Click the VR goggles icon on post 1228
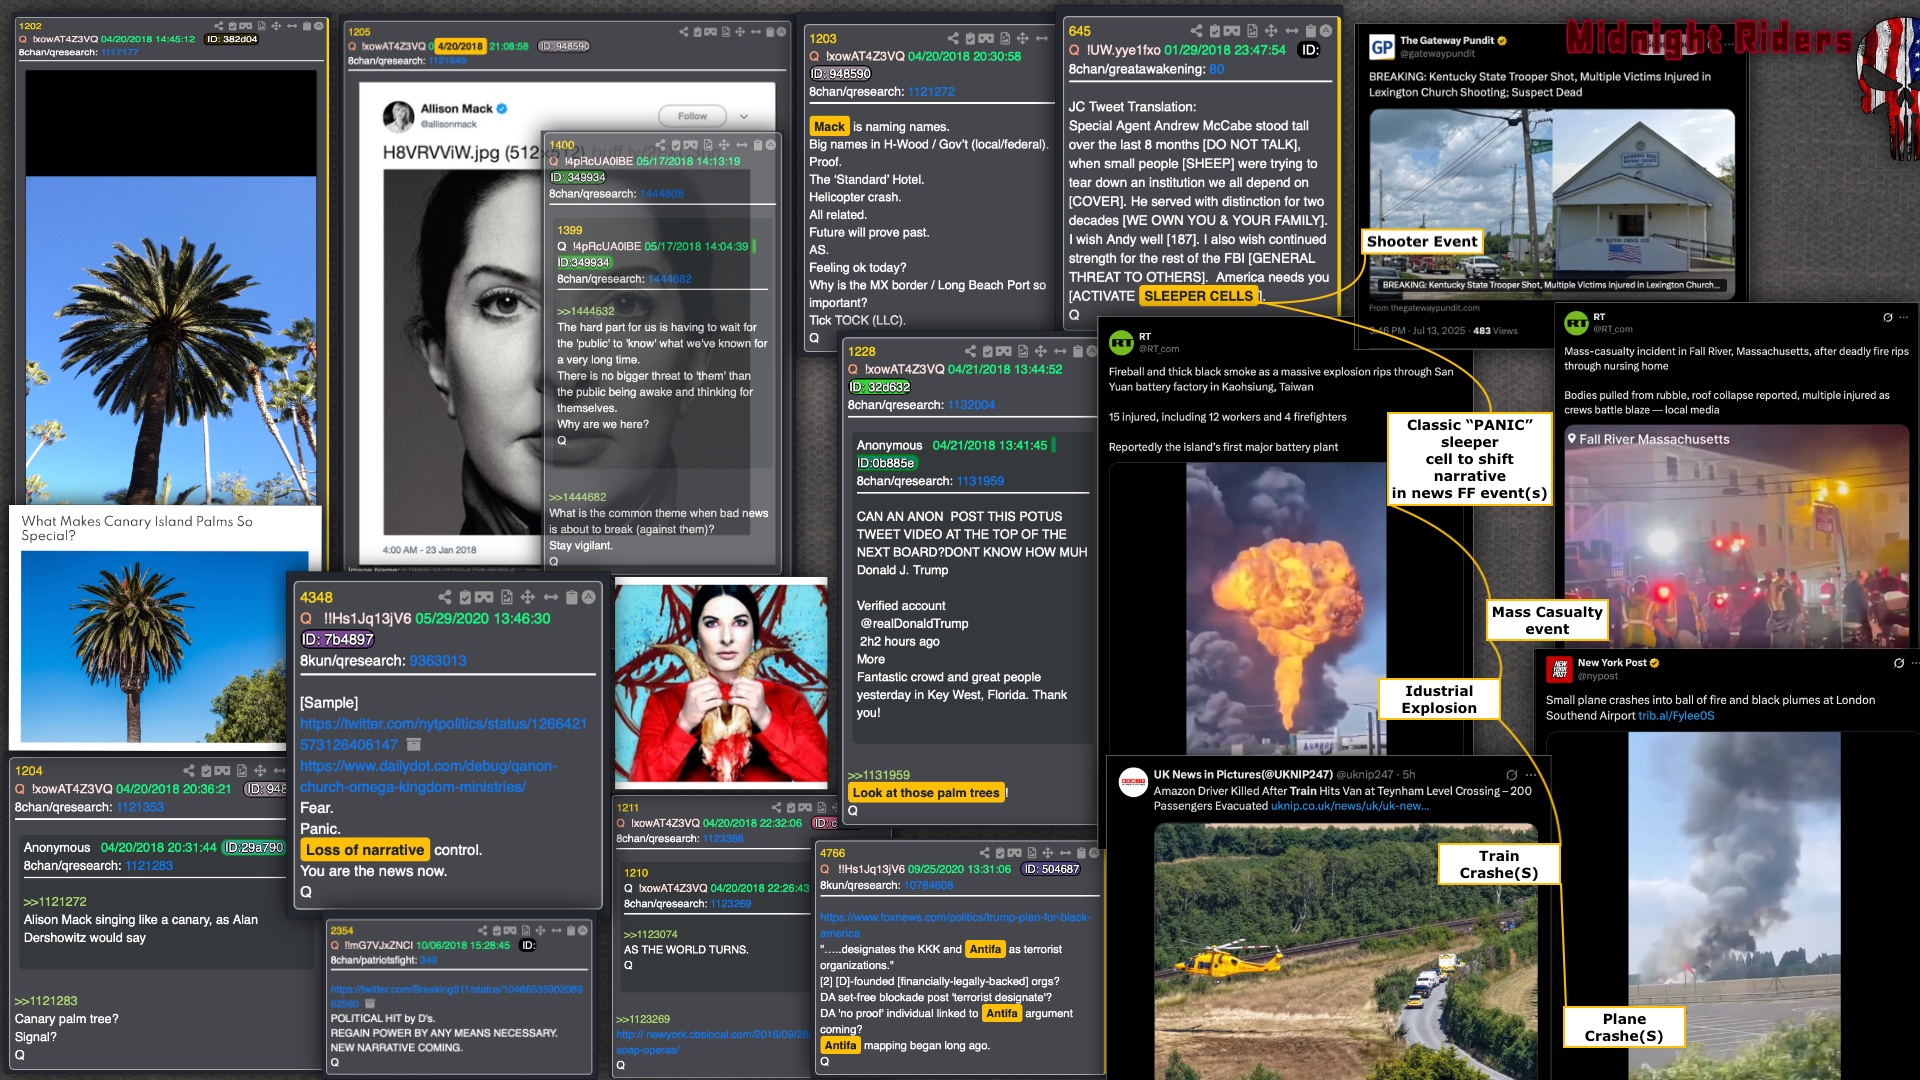Image resolution: width=1920 pixels, height=1080 pixels. [1004, 351]
